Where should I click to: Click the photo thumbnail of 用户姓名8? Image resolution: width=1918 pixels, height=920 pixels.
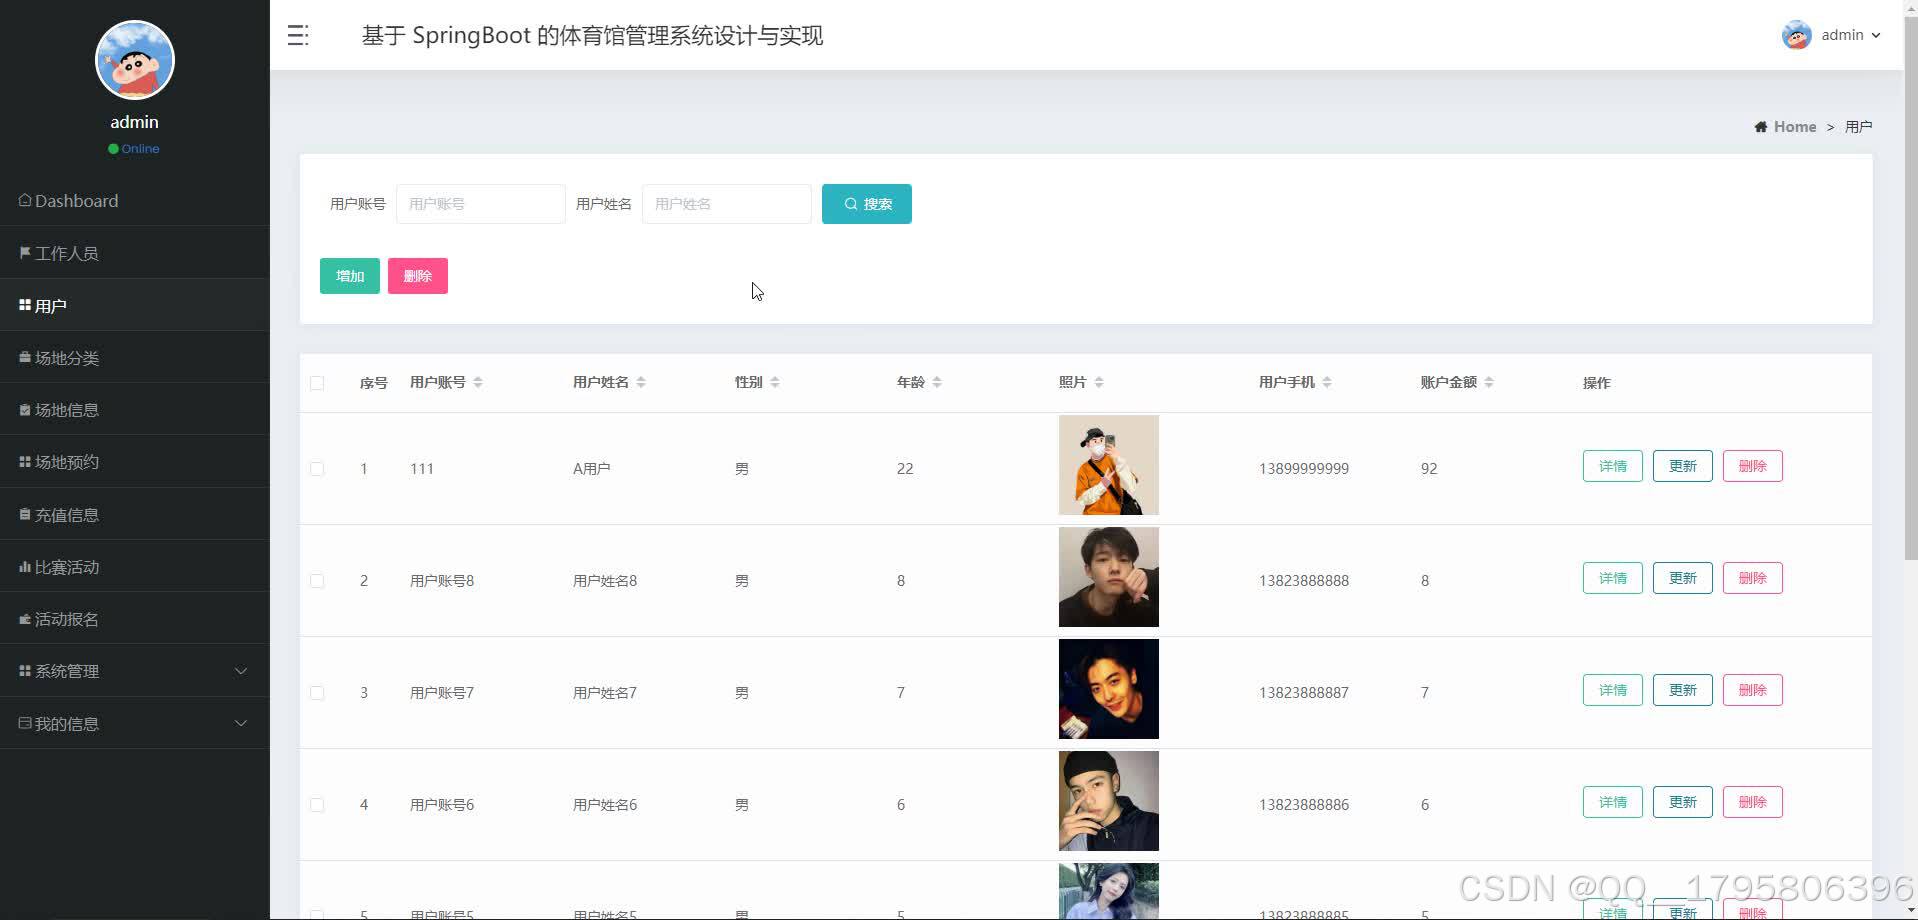pyautogui.click(x=1109, y=577)
